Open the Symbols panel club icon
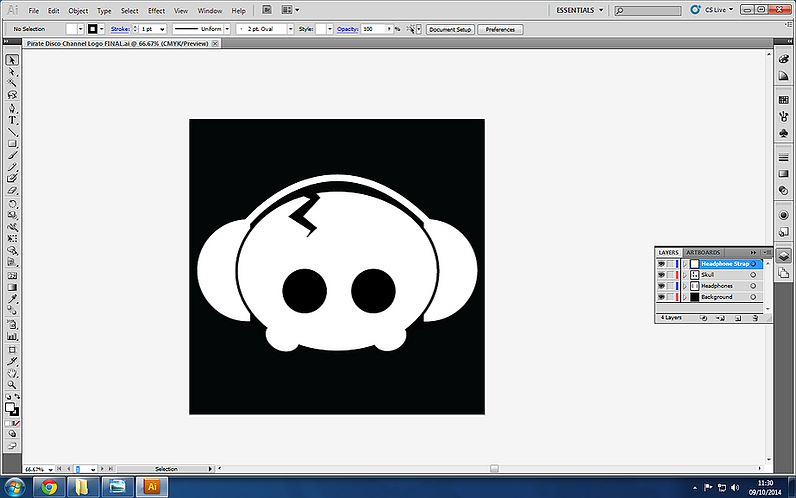Screen dimensions: 796x498 [x=783, y=134]
